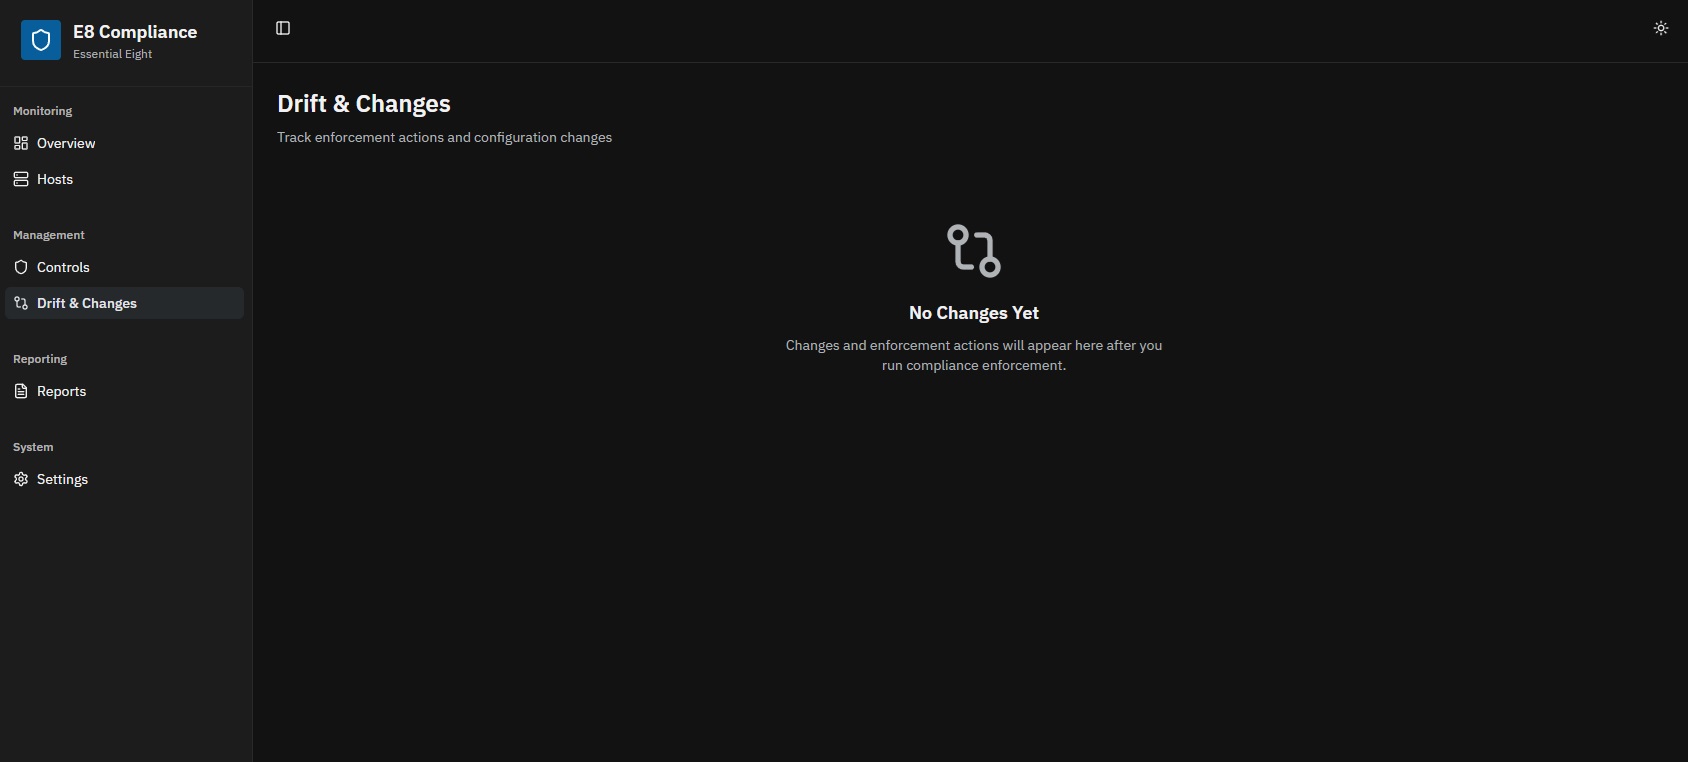Click the Settings gear icon in sidebar

[21, 479]
